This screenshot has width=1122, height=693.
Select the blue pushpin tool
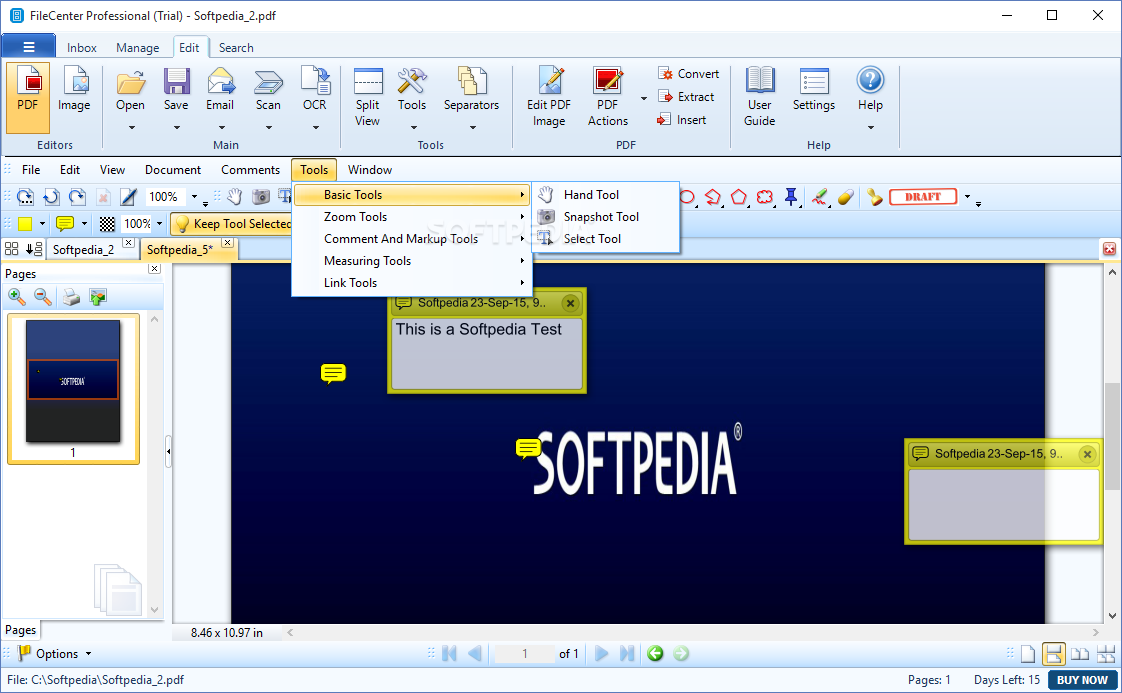(x=791, y=197)
